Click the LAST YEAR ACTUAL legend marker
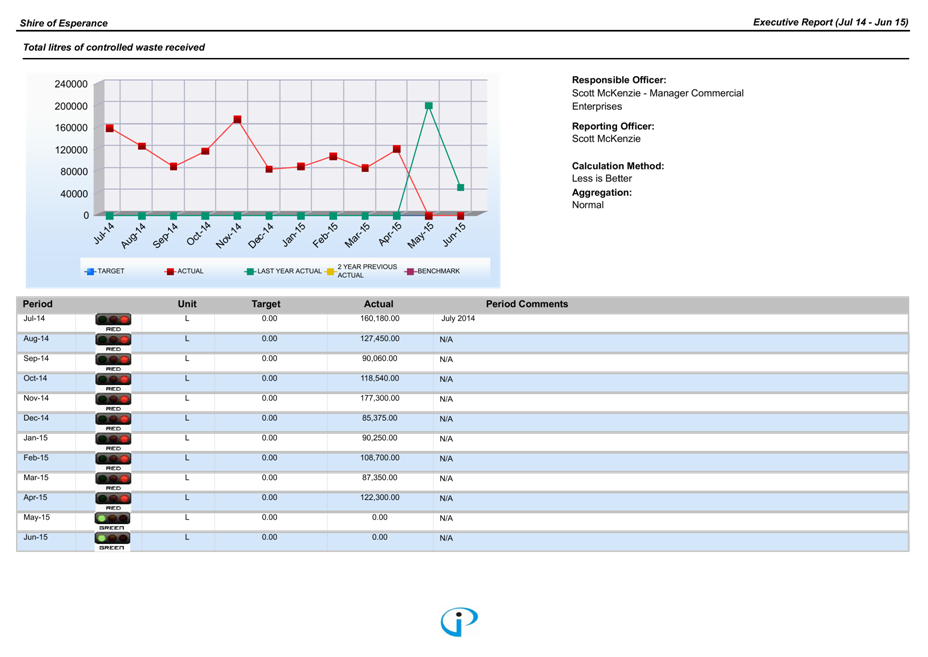This screenshot has height=657, width=928. pos(250,272)
